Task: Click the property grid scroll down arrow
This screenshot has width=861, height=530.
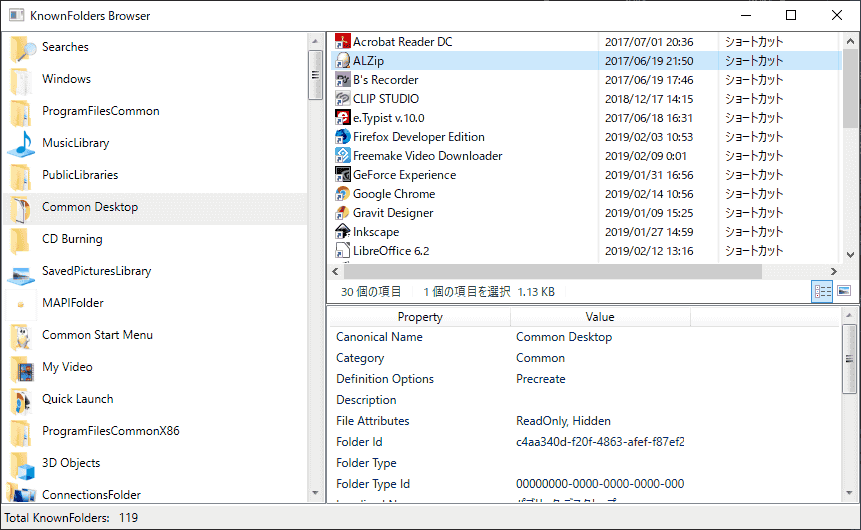Action: click(849, 493)
